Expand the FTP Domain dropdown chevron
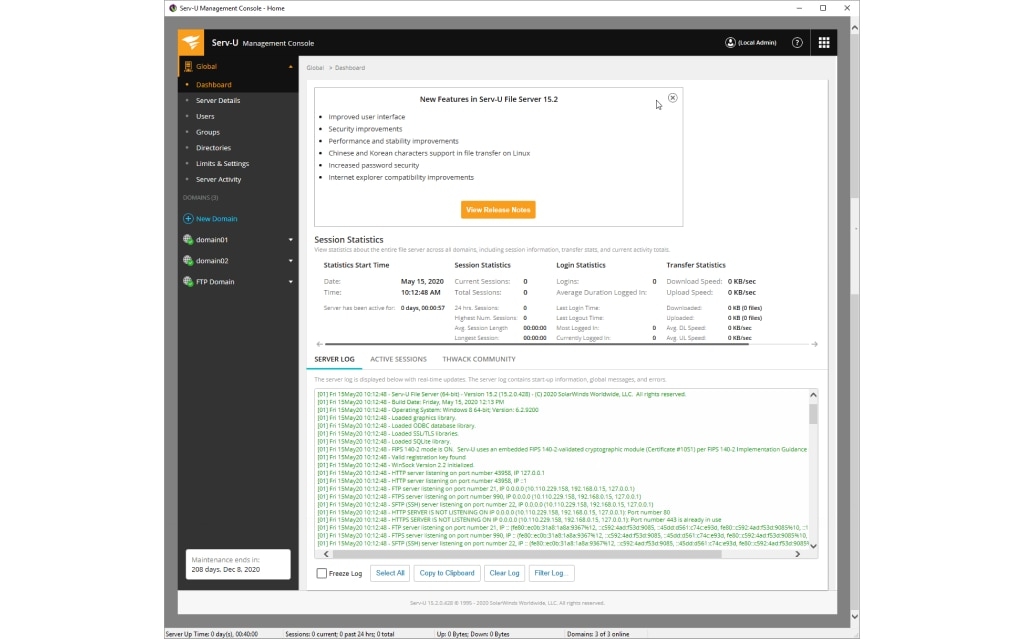 290,281
